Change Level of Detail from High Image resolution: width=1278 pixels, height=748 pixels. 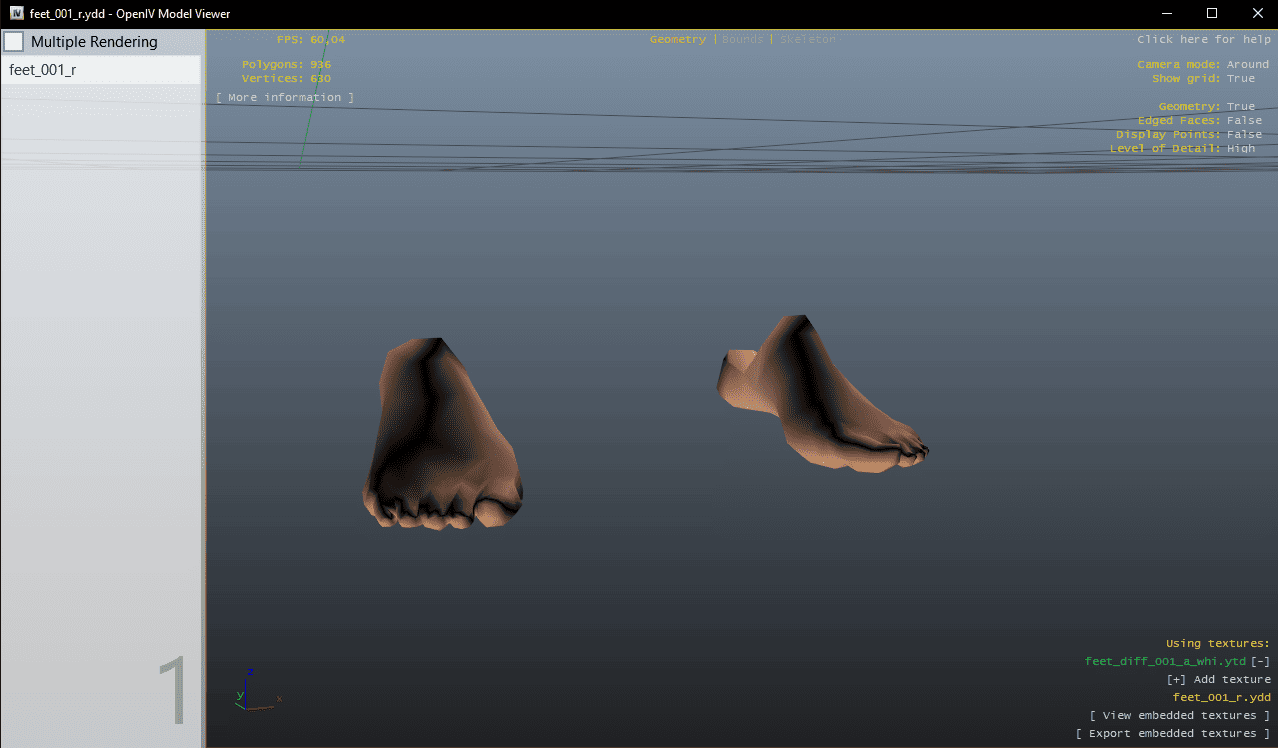(x=1240, y=149)
